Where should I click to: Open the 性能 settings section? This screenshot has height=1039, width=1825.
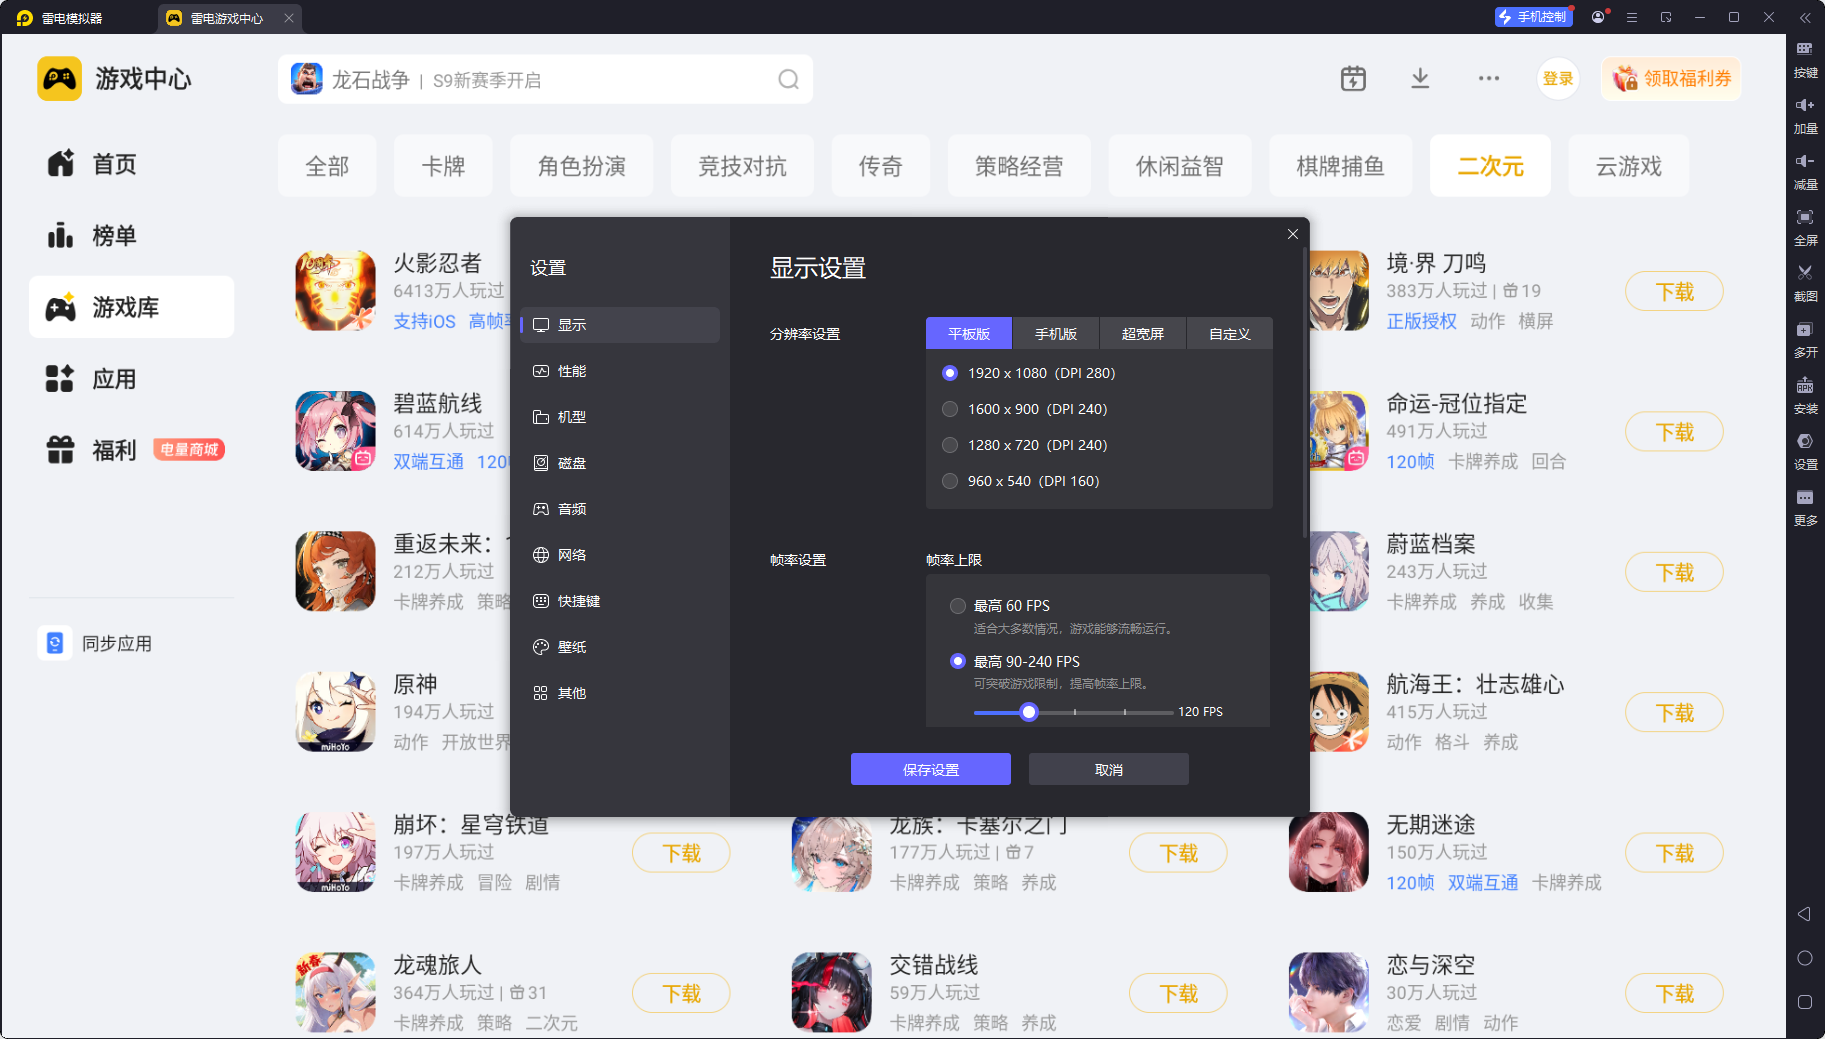pos(620,371)
